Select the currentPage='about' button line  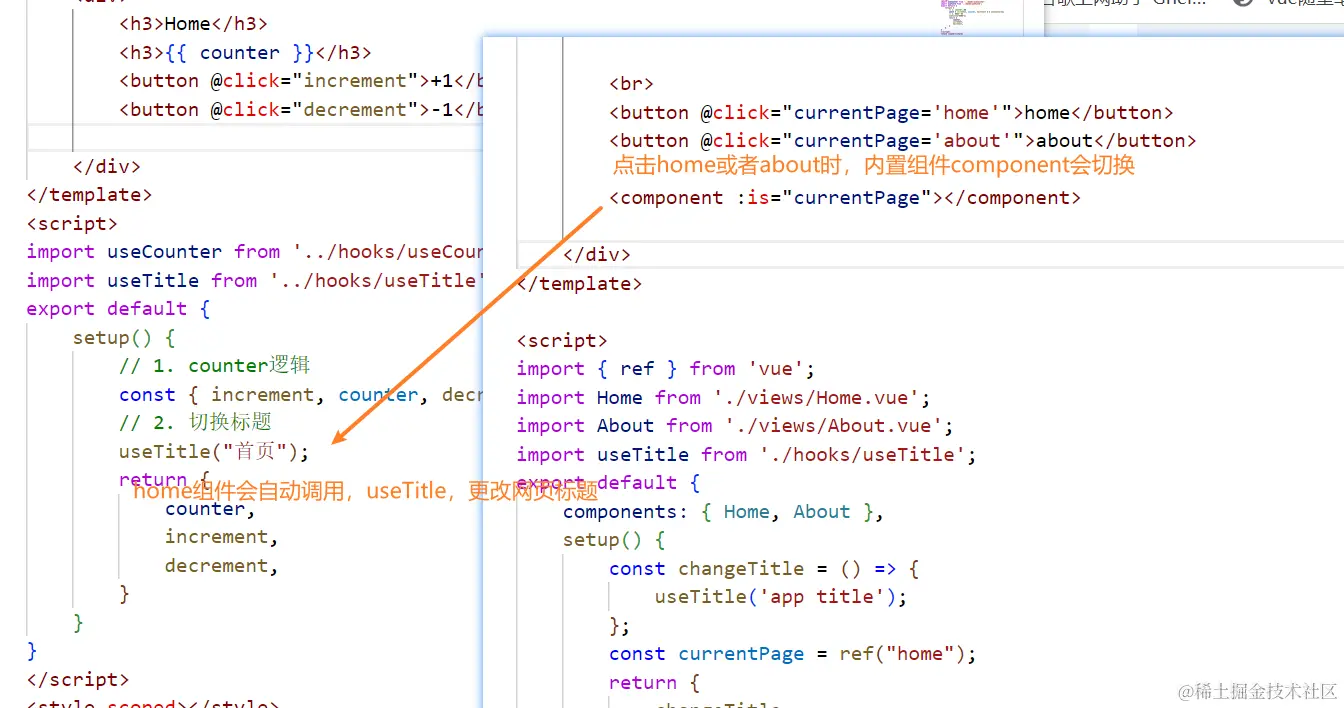[x=903, y=141]
